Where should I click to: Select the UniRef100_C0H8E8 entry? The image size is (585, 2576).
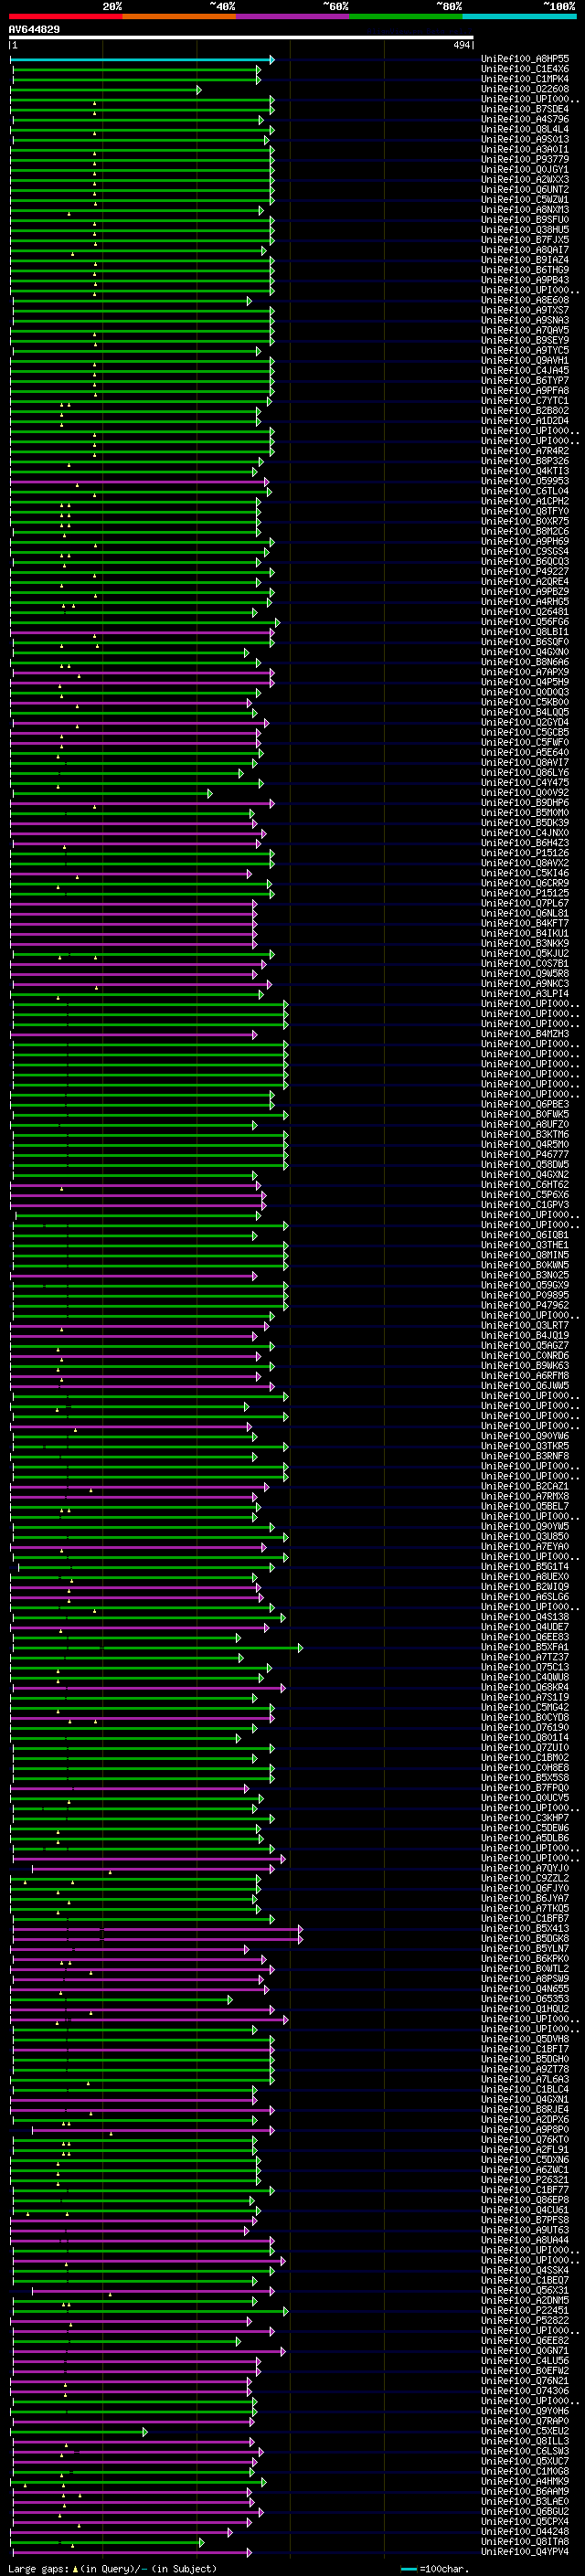tap(525, 1768)
